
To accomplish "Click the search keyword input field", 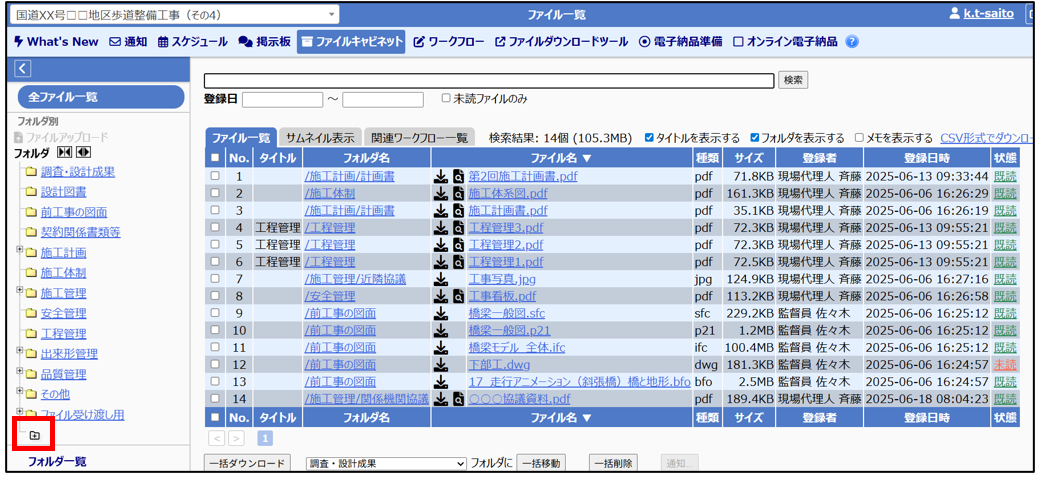I will click(x=489, y=80).
